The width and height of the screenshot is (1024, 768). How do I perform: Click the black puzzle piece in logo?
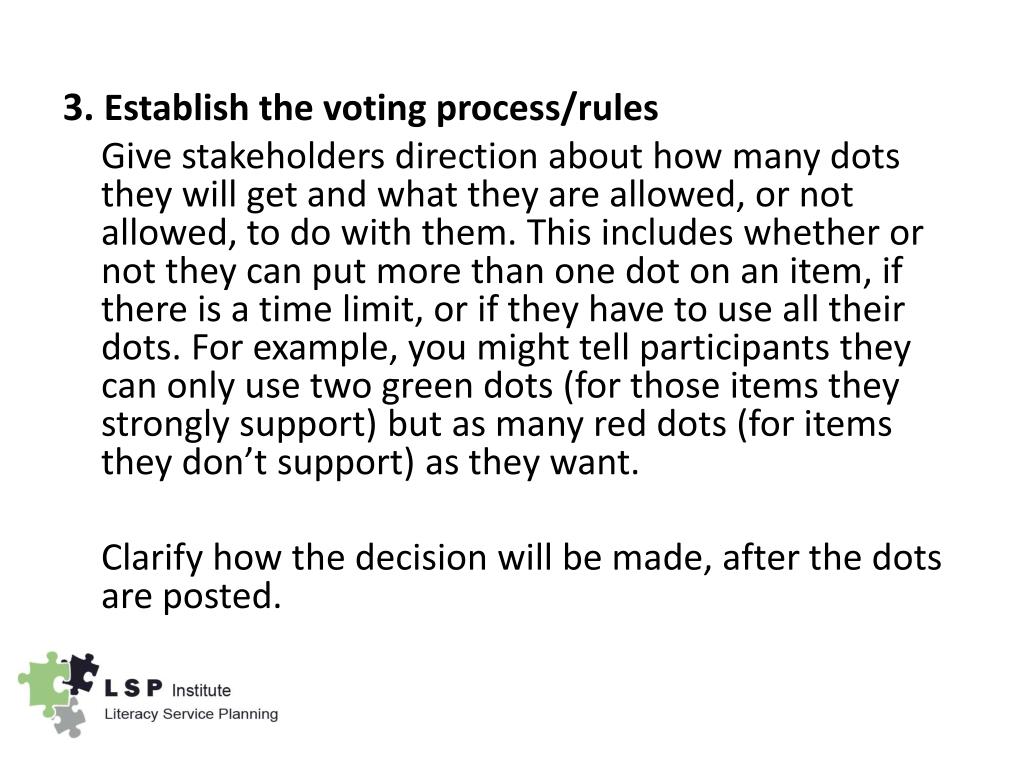pos(81,675)
